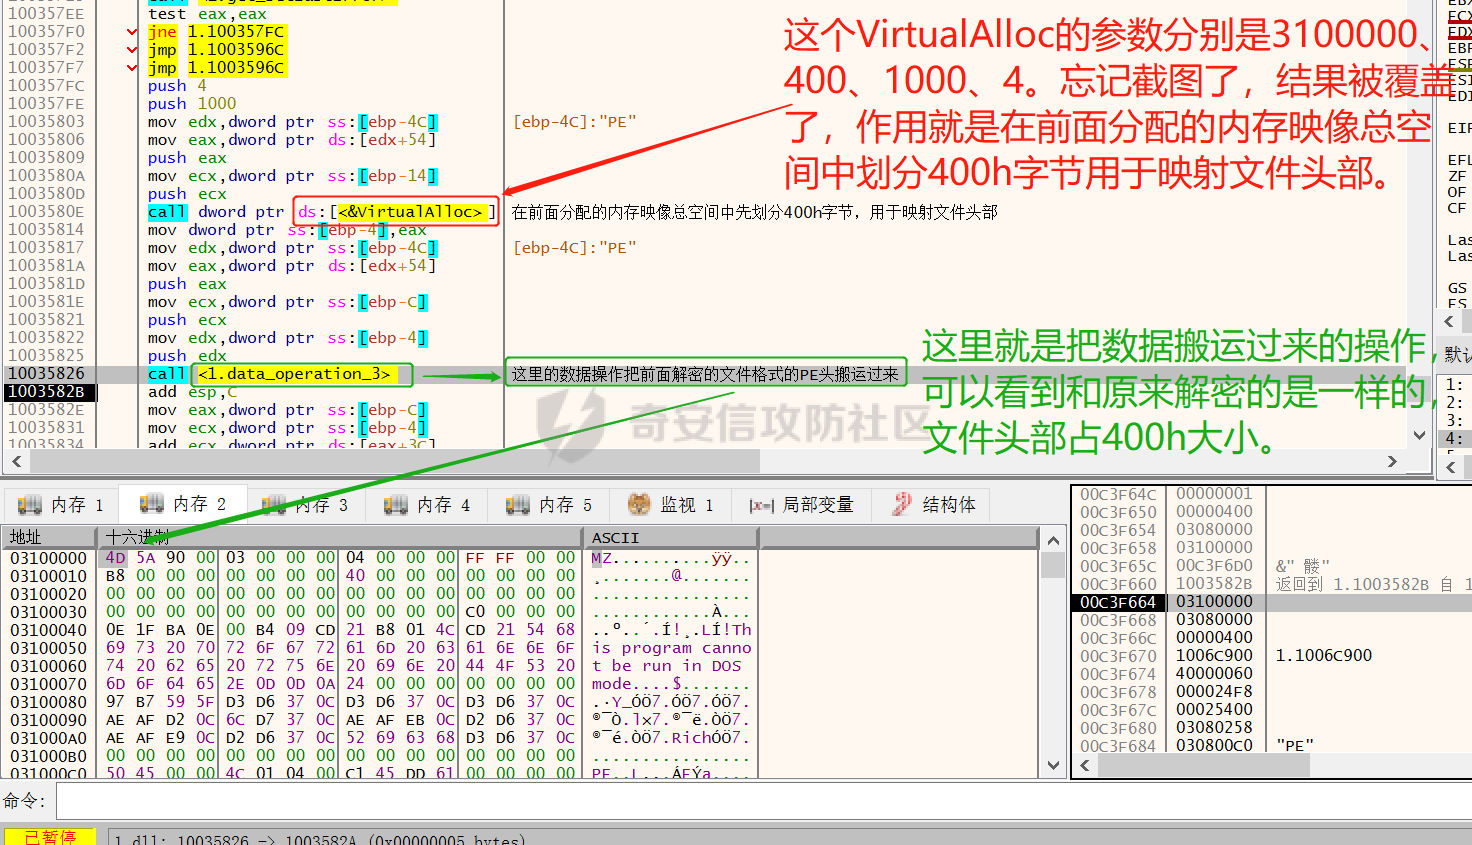Screen dimensions: 1472x845
Task: Select stack value 40000060
Action: coord(1214,674)
